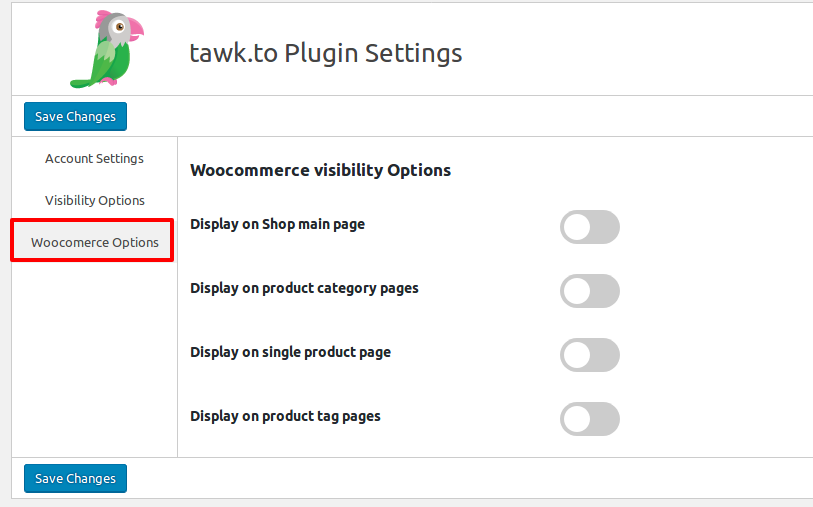
Task: Click the Woocommerce visibility Options heading
Action: pyautogui.click(x=320, y=171)
